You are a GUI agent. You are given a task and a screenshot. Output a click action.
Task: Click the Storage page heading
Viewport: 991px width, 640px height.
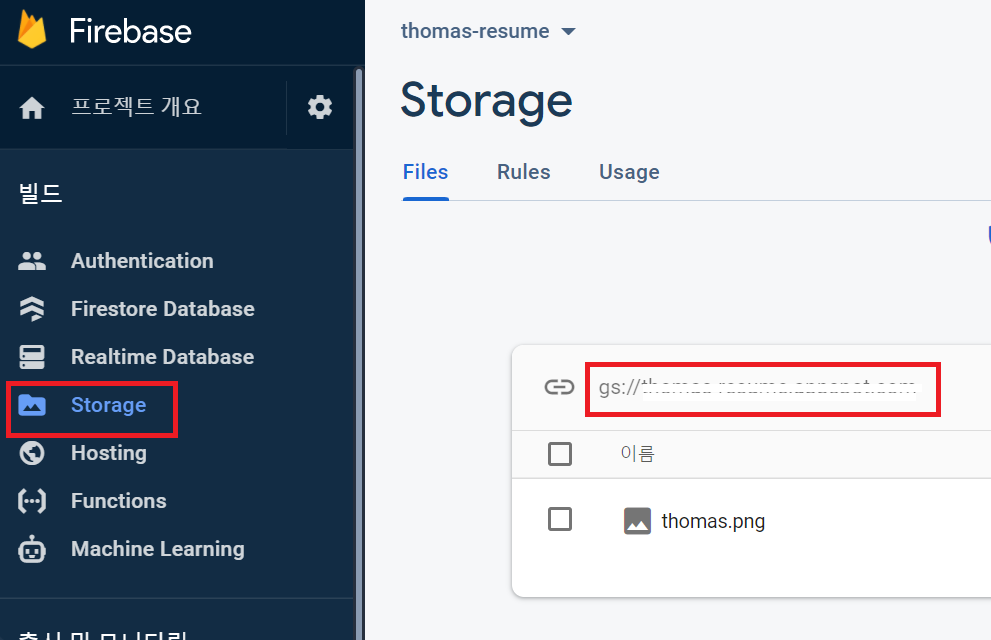click(x=487, y=101)
